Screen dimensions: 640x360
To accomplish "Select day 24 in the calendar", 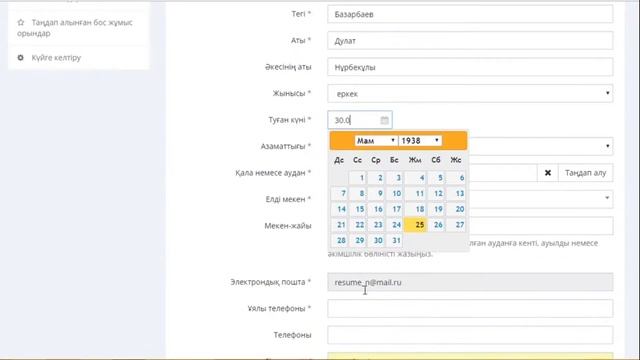I will (395, 224).
